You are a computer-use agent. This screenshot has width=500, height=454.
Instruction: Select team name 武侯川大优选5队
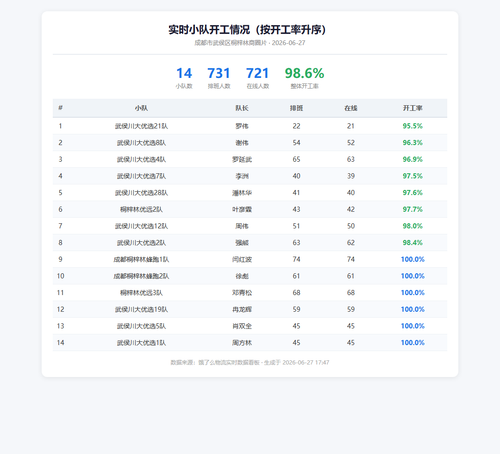point(141,326)
